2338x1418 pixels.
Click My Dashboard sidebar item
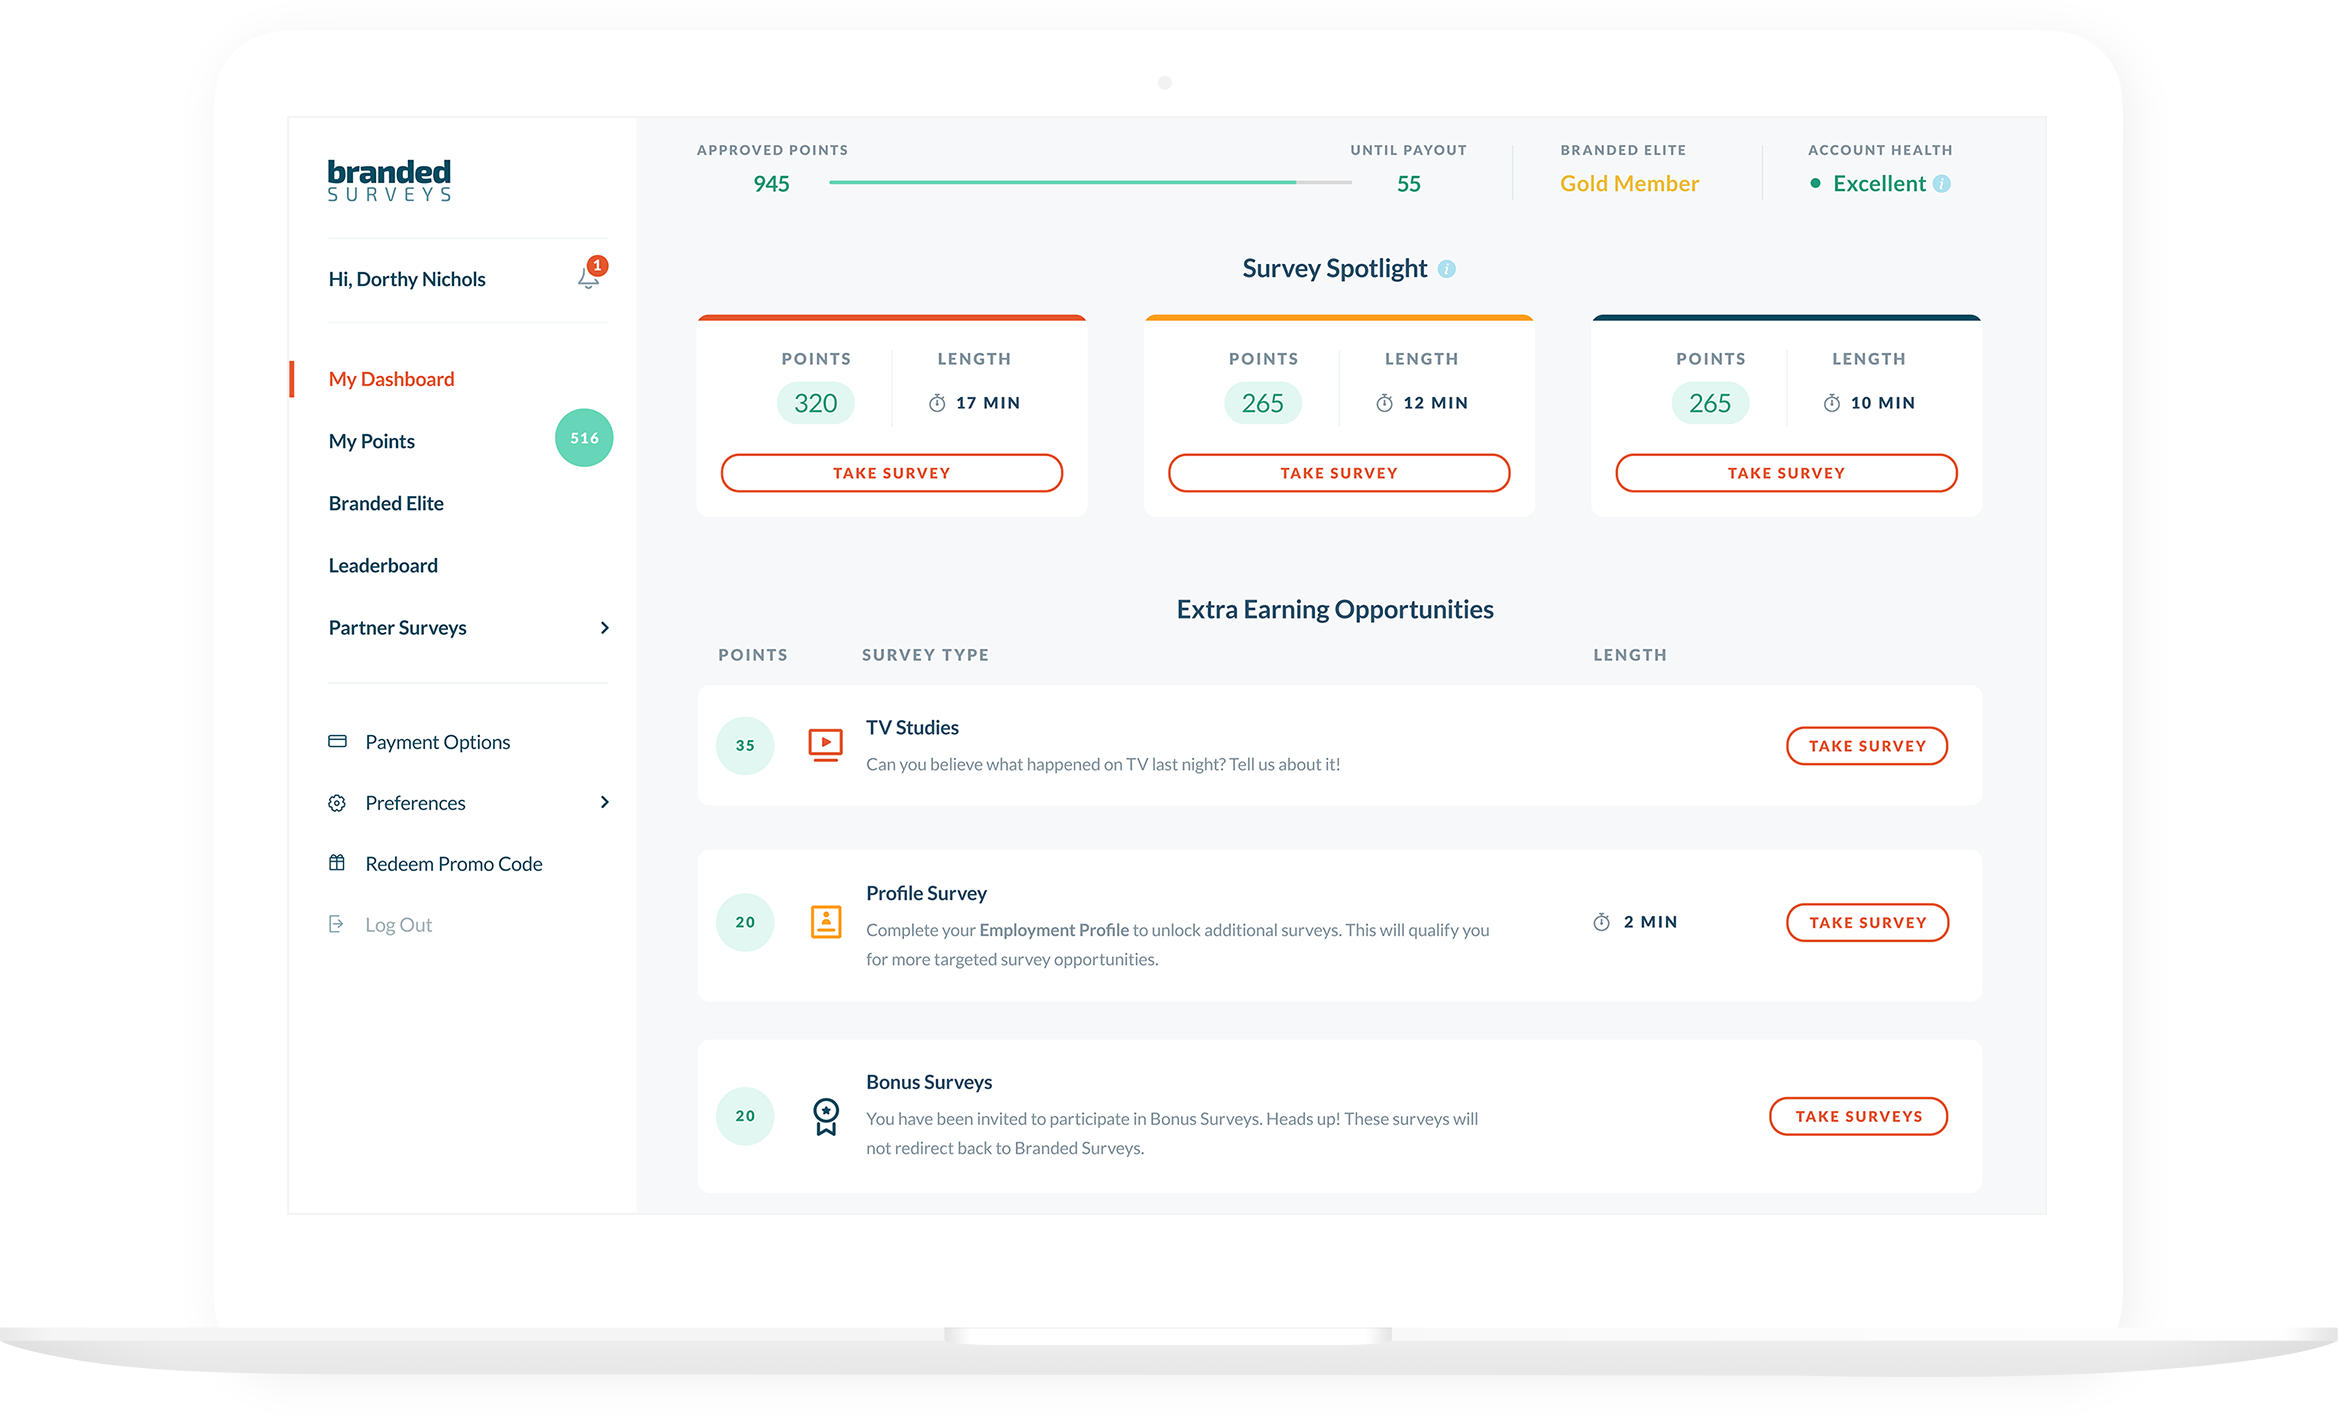coord(391,377)
